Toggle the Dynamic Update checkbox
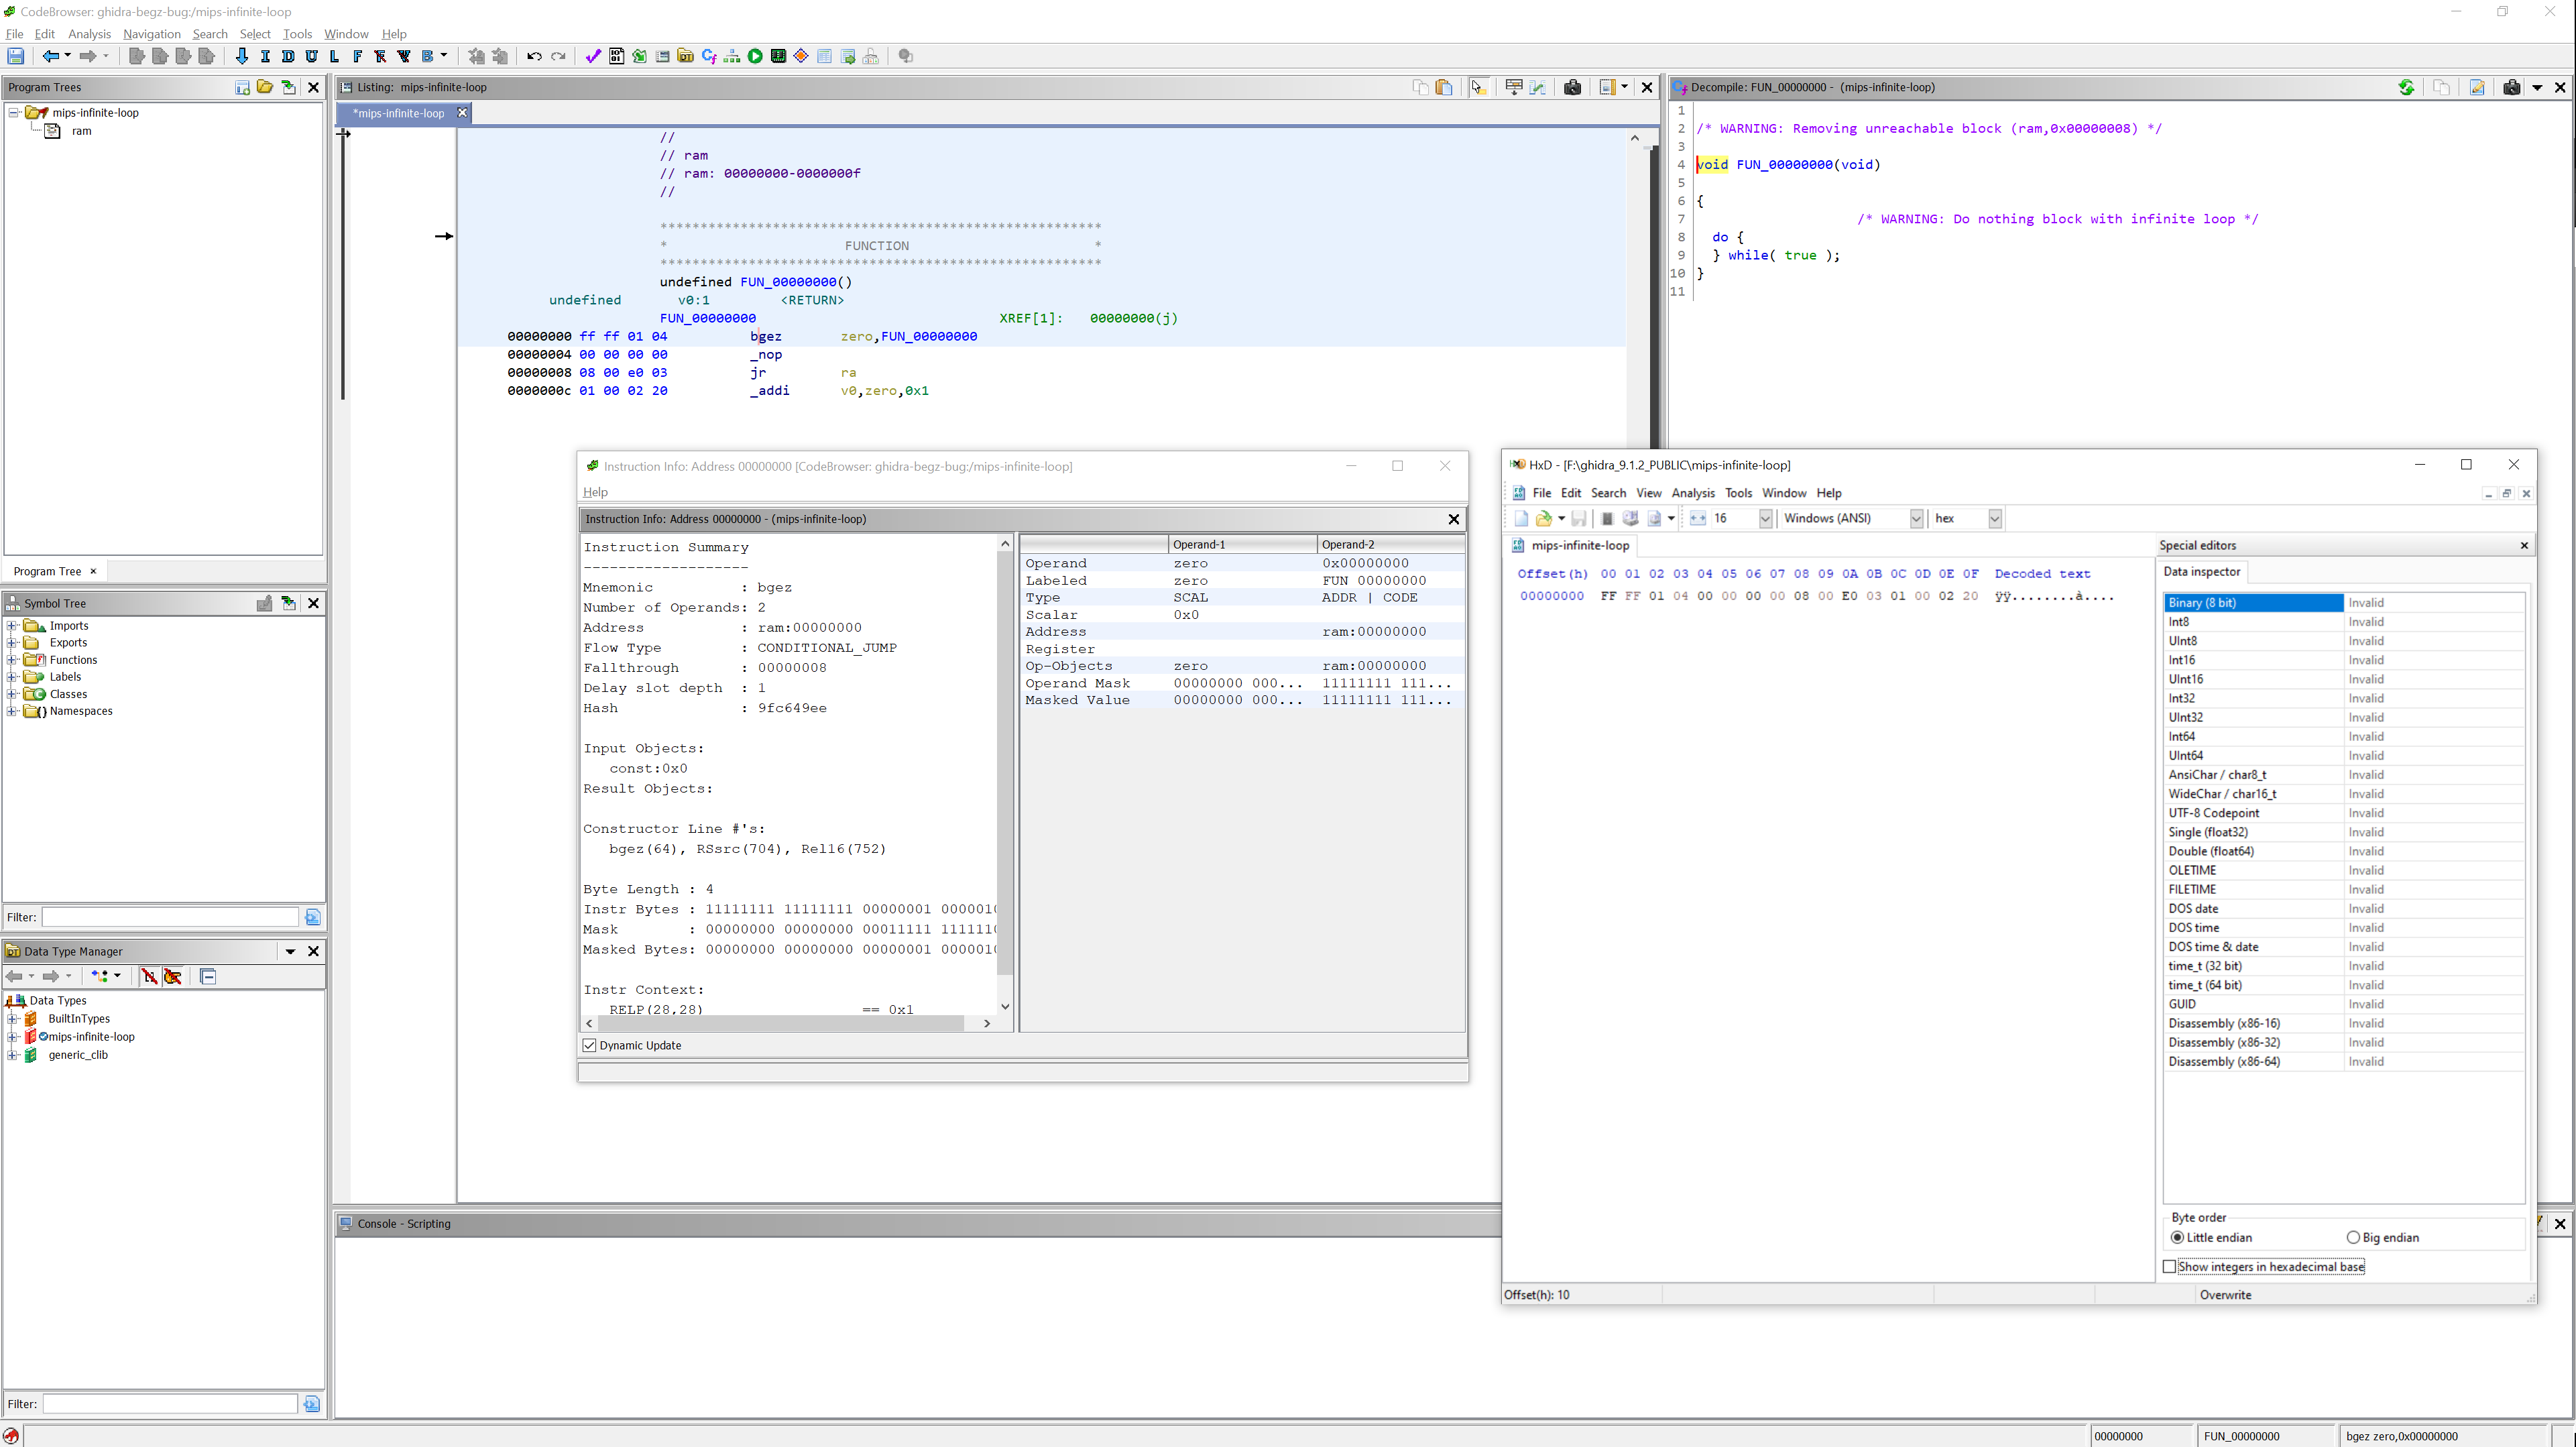 click(x=589, y=1045)
